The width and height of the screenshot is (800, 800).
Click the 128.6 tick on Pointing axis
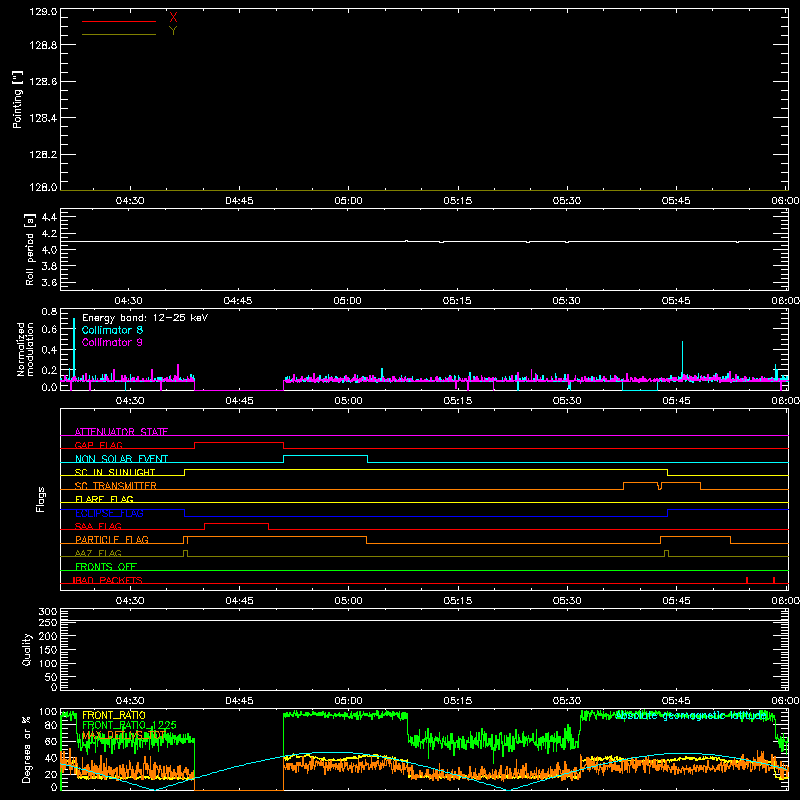43,82
